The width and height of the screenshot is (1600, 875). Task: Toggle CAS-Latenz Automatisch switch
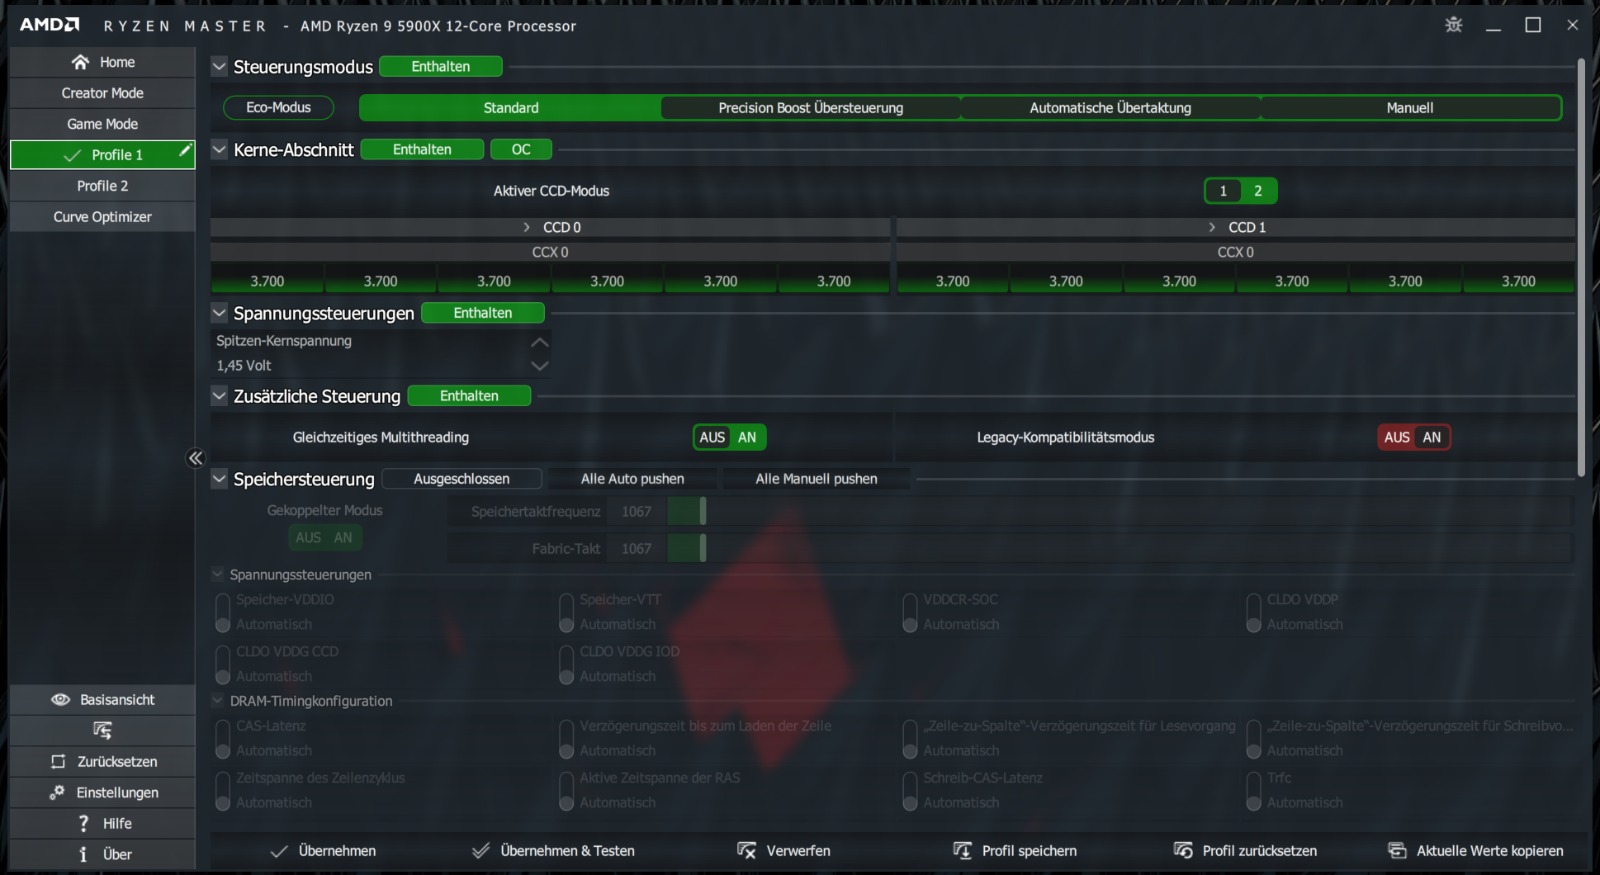[223, 738]
